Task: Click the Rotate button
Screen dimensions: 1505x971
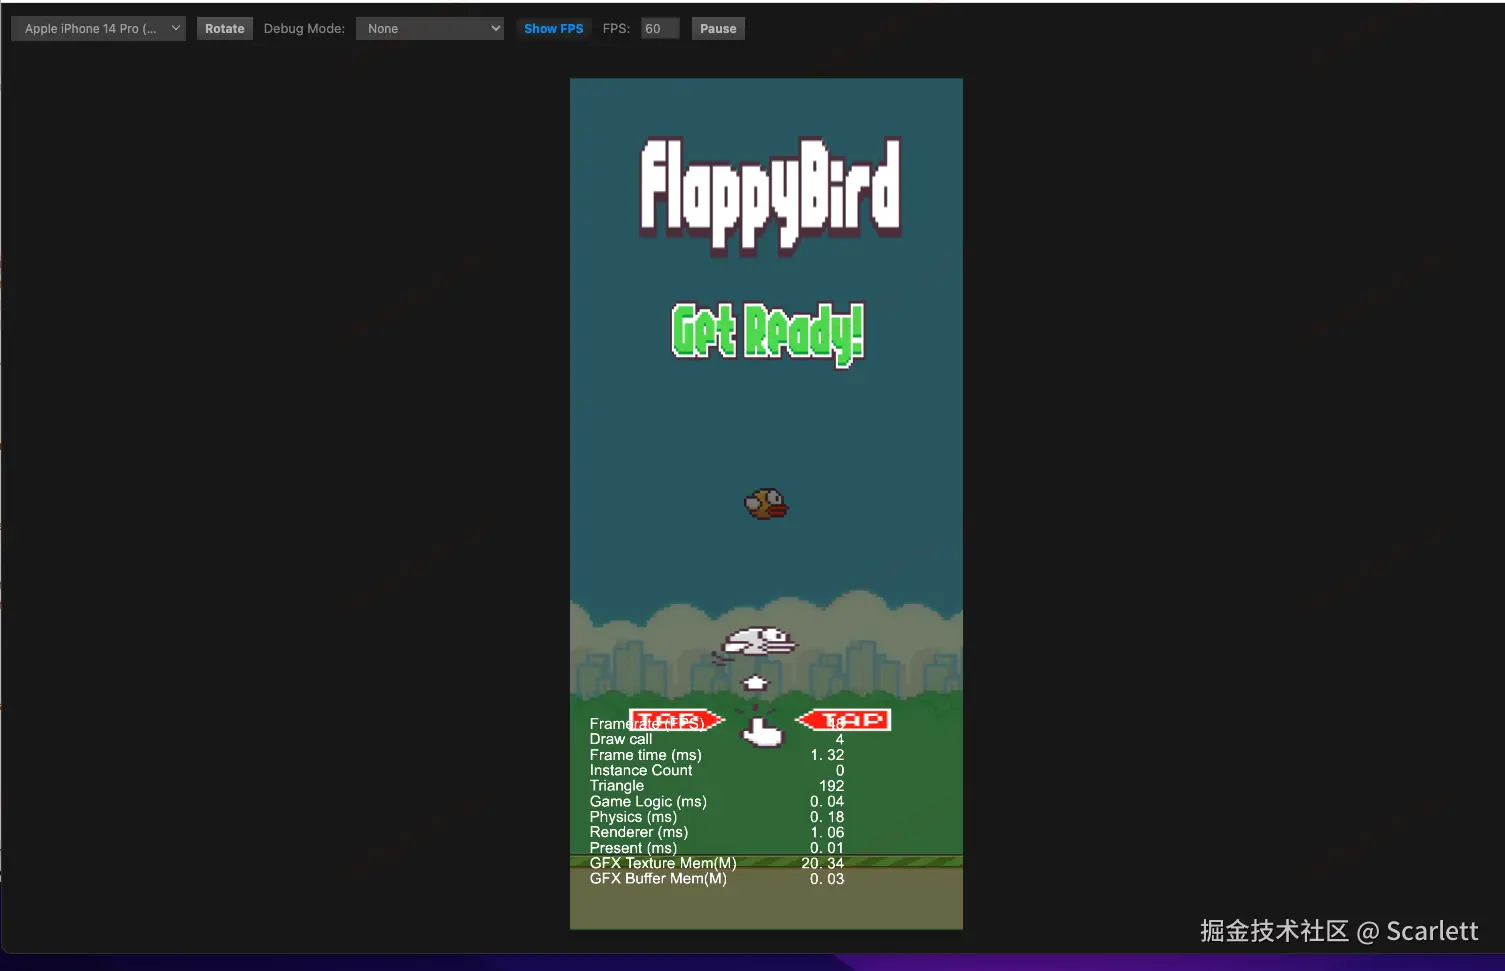Action: pos(224,29)
